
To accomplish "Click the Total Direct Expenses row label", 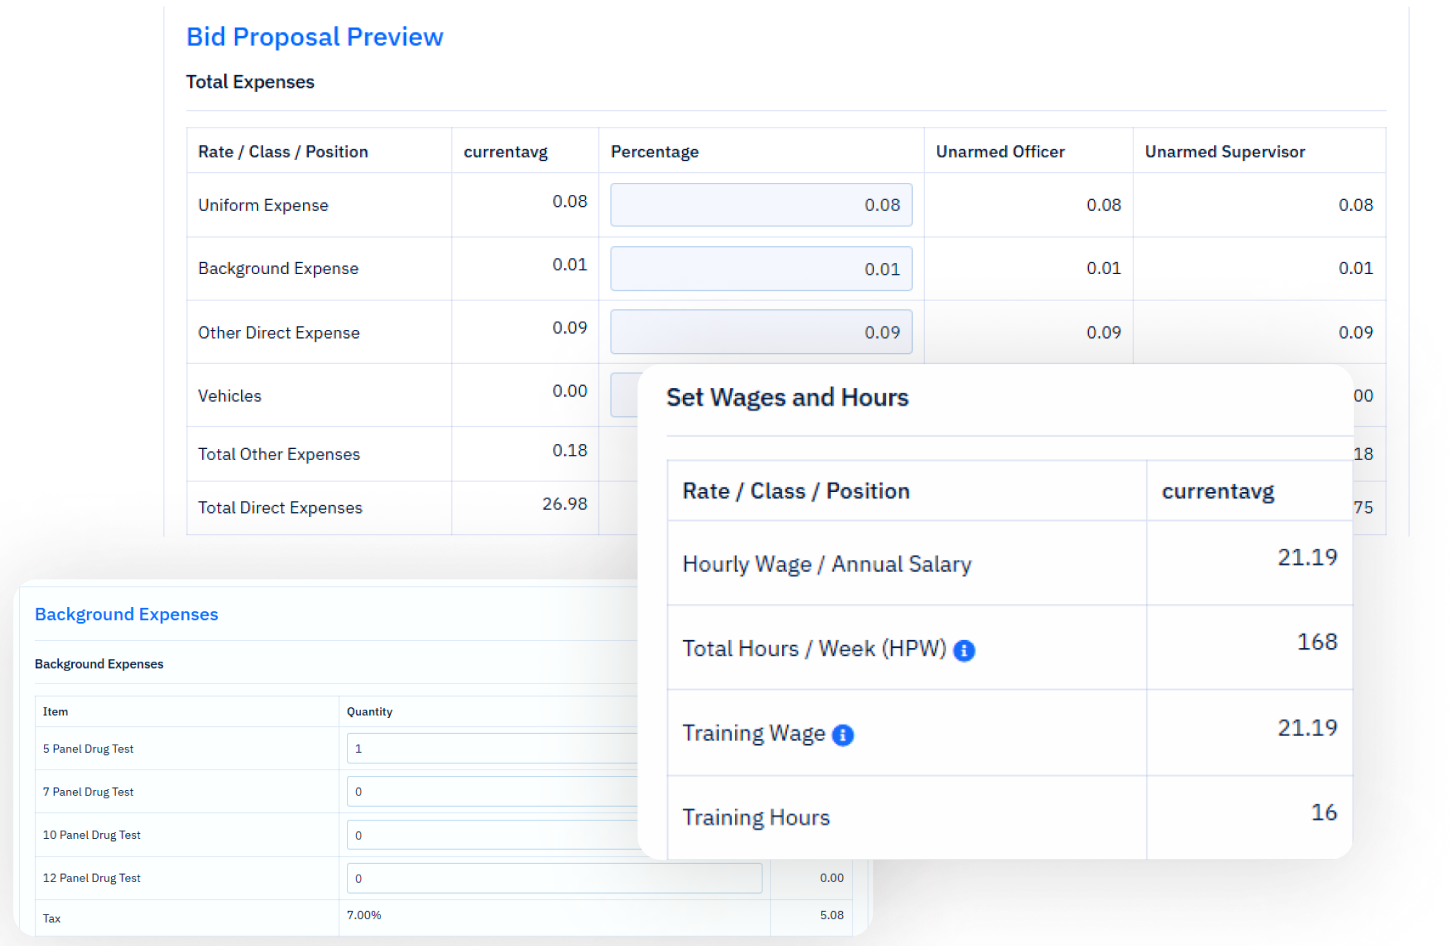I will click(280, 508).
